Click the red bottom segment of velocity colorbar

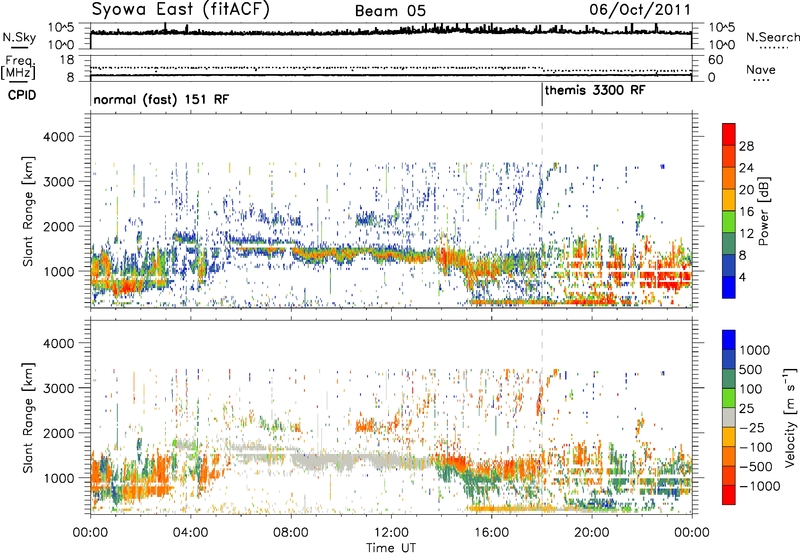click(x=729, y=495)
